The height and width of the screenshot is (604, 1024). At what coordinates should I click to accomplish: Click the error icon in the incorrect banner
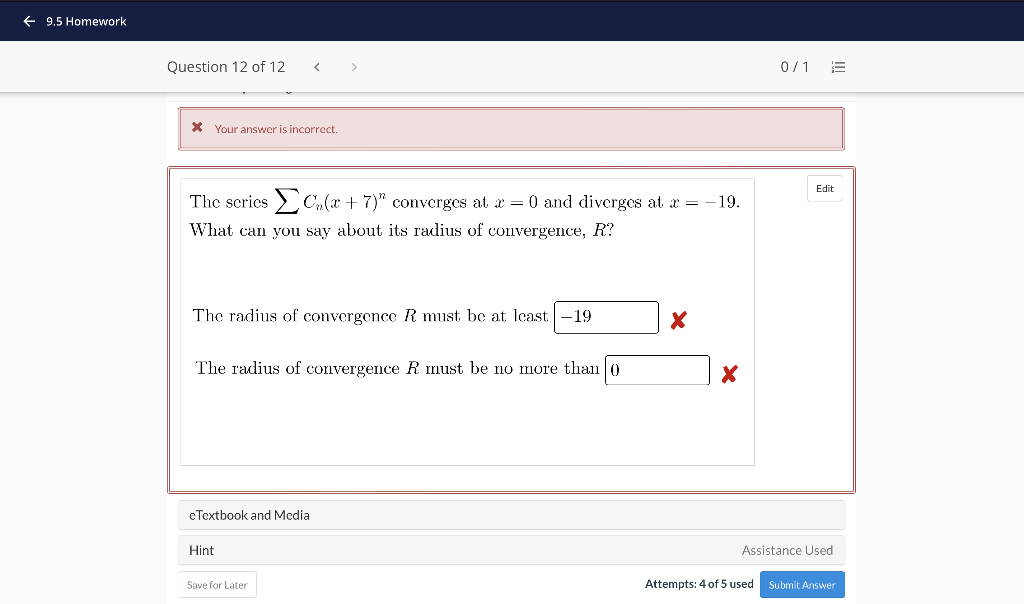point(197,128)
